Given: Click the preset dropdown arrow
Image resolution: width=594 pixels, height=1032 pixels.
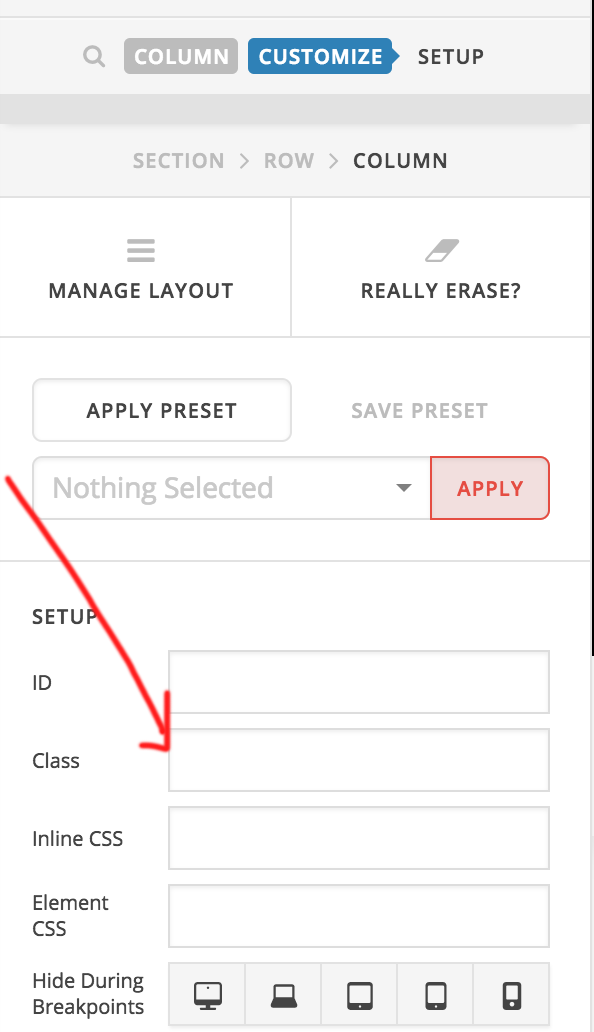Looking at the screenshot, I should pyautogui.click(x=404, y=488).
